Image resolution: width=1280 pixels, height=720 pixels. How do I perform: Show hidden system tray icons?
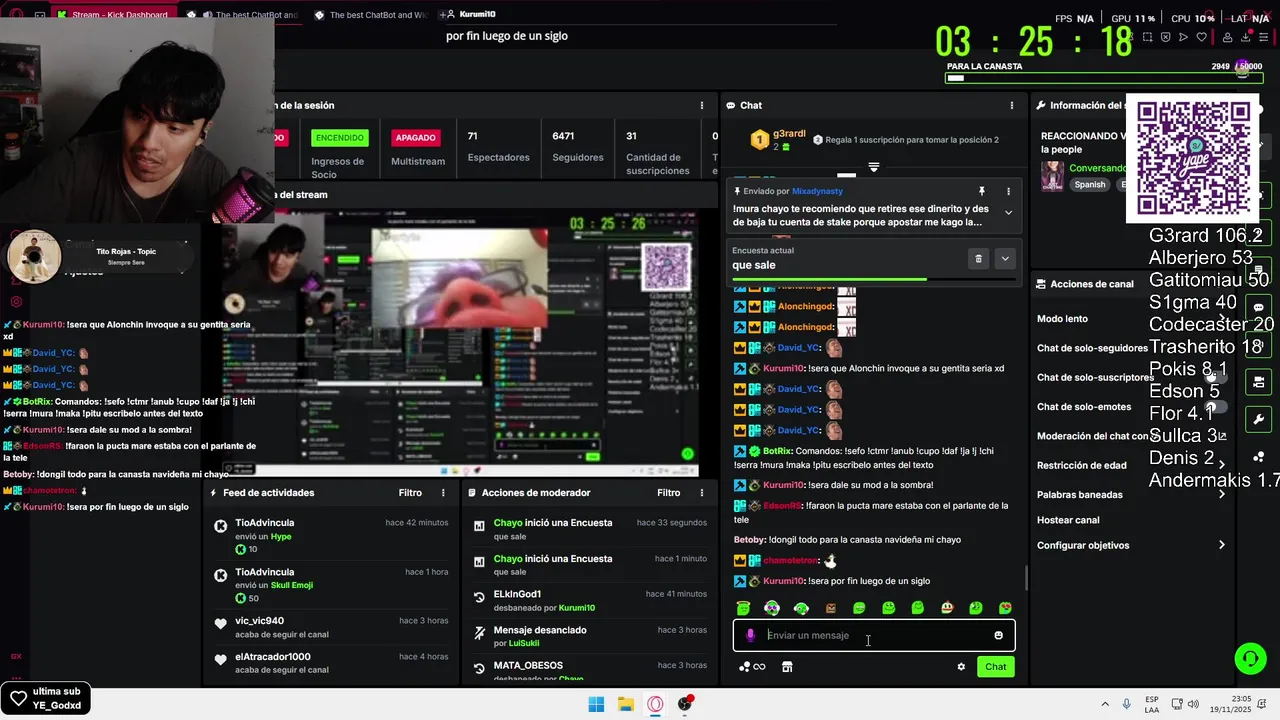[x=1105, y=704]
